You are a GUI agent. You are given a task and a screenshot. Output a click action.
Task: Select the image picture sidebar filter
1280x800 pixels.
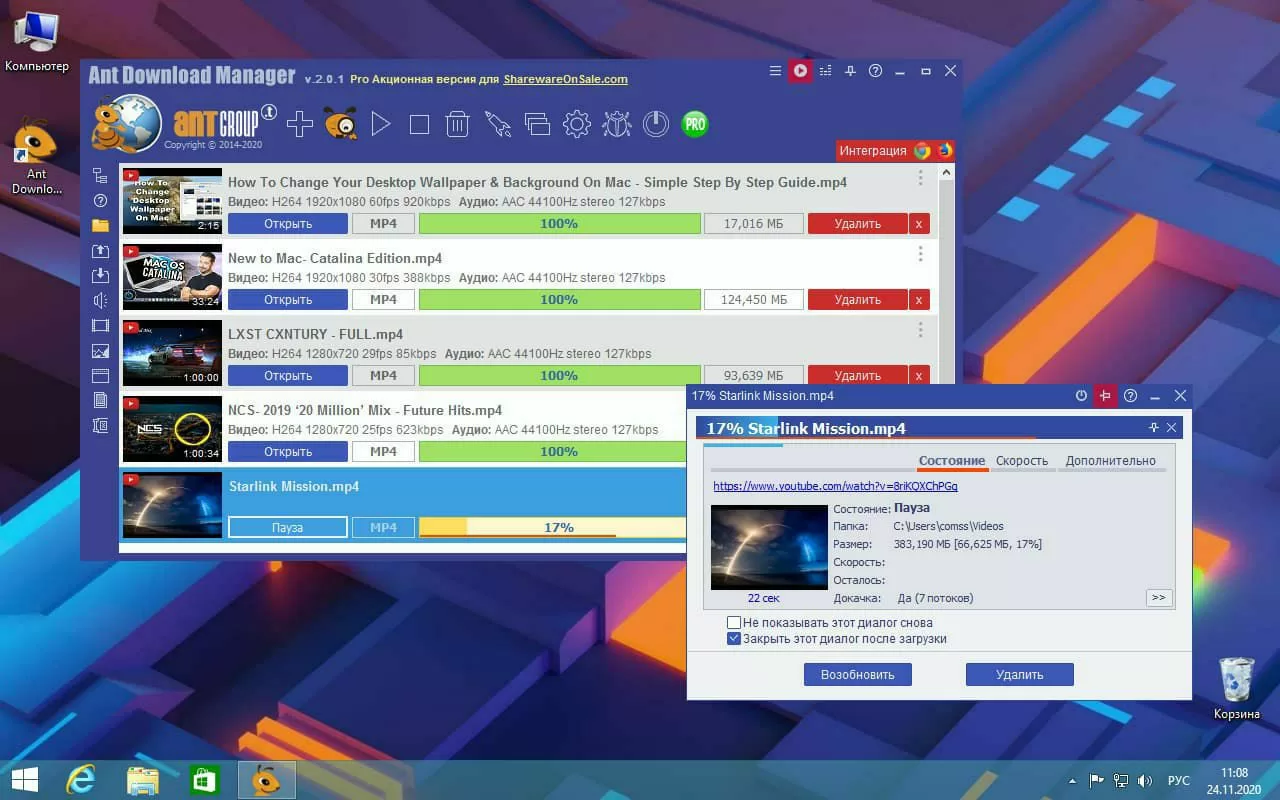100,351
